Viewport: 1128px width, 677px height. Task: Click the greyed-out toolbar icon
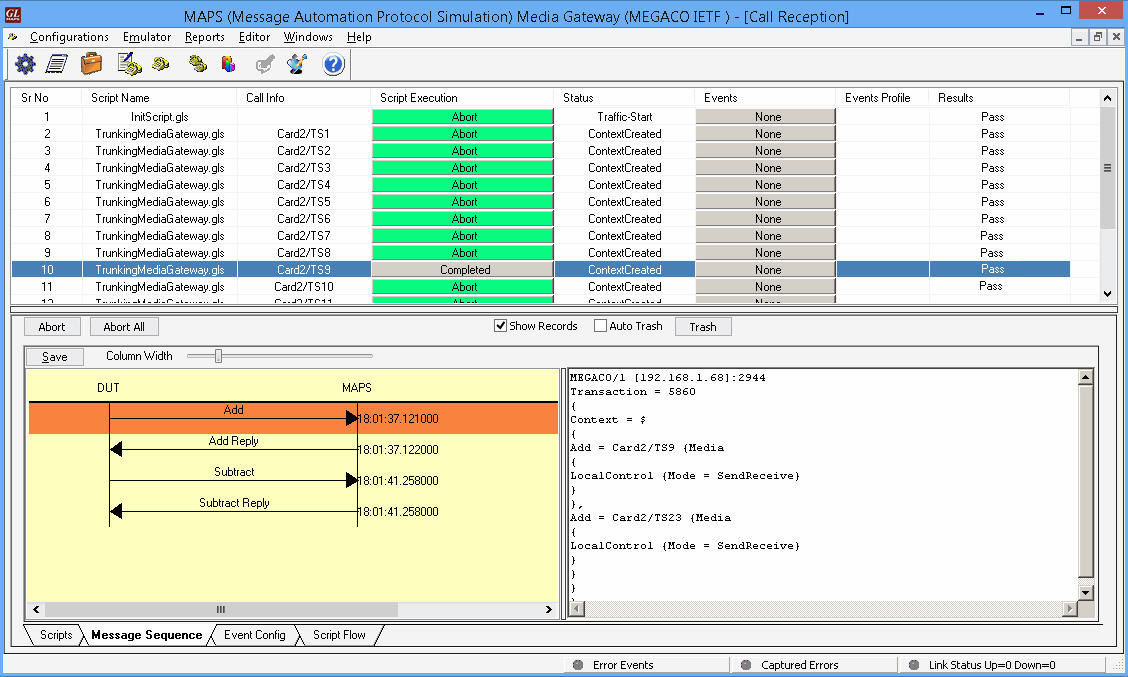pos(265,64)
